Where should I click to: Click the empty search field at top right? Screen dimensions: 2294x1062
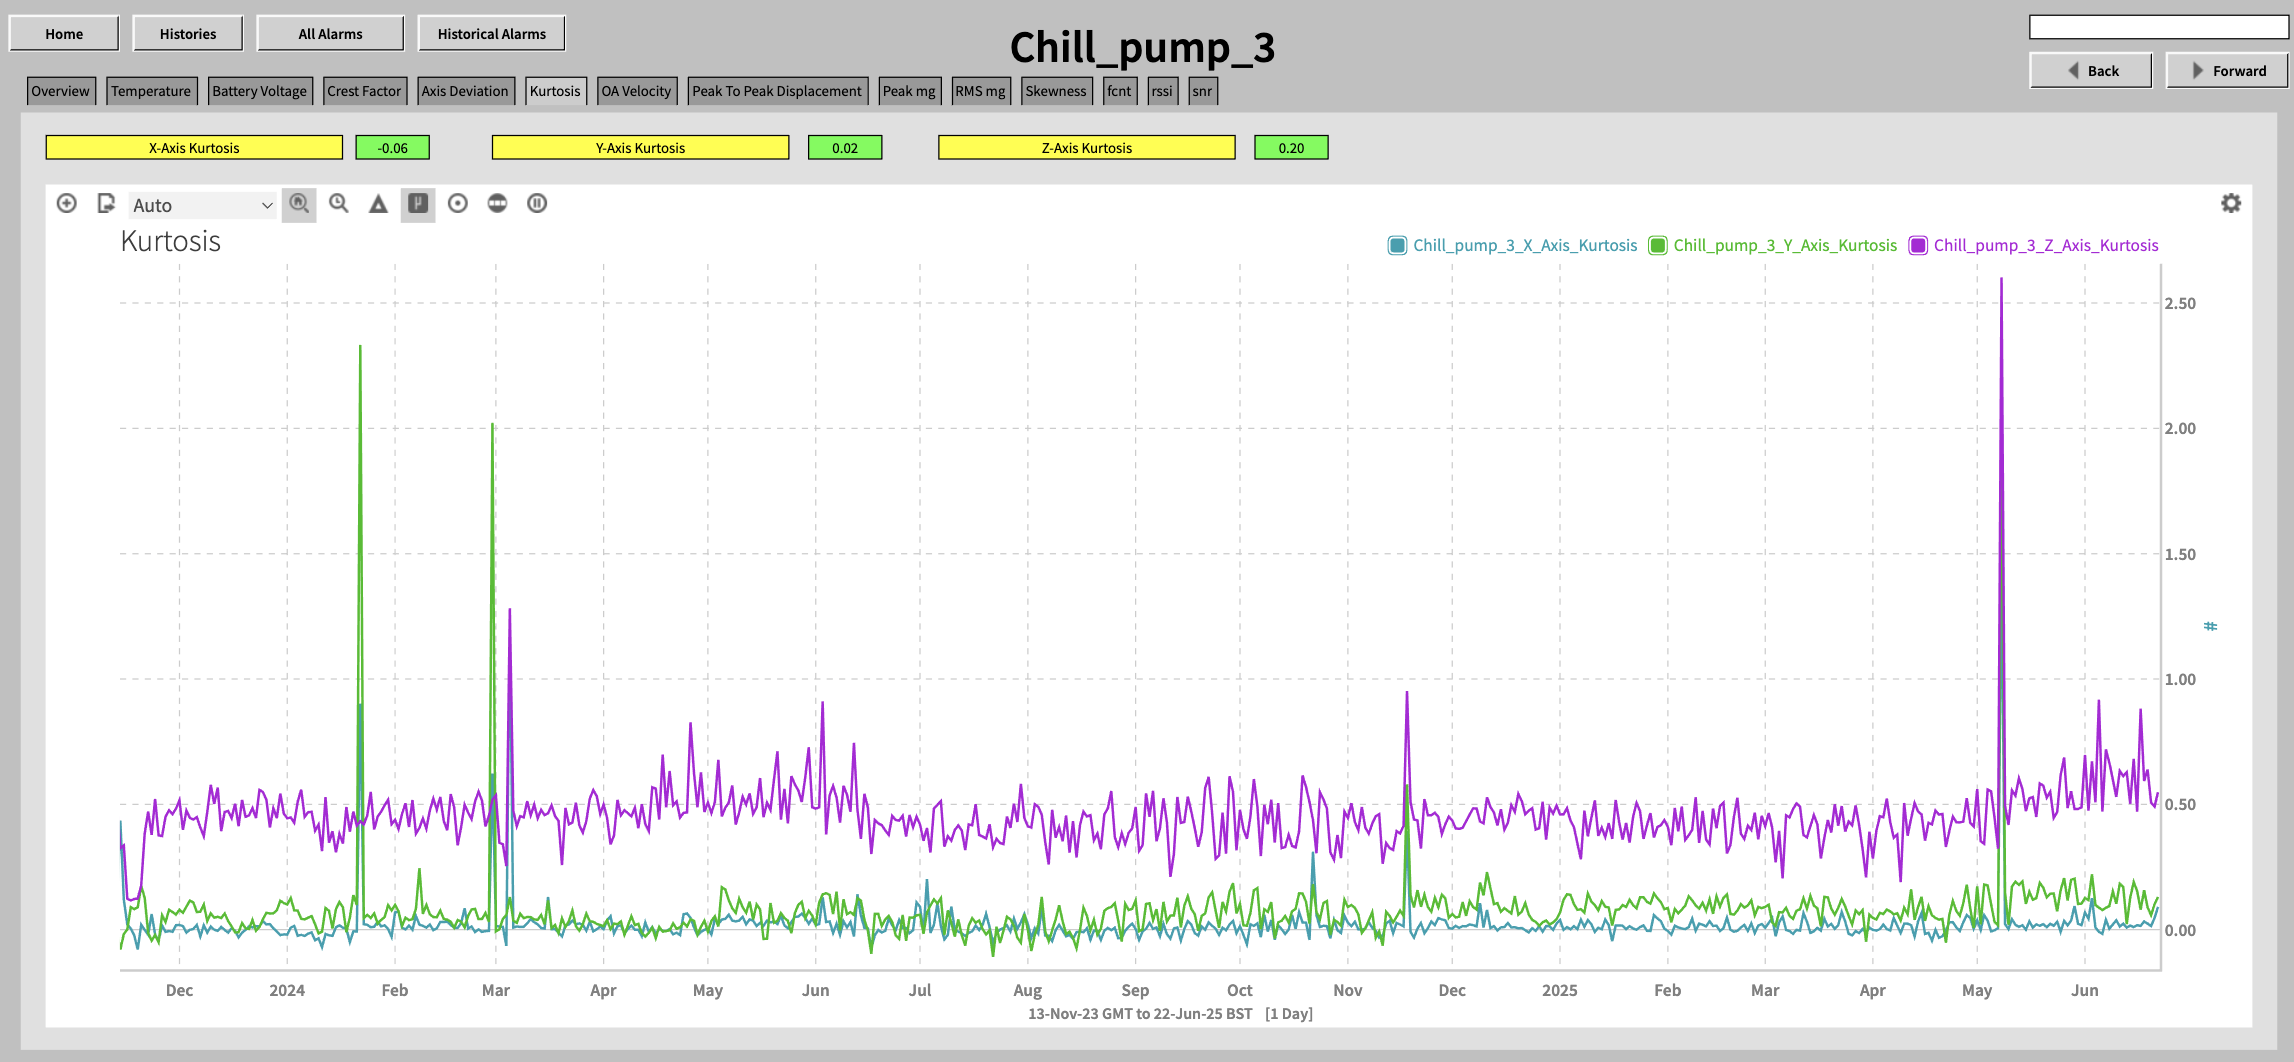coord(2159,28)
